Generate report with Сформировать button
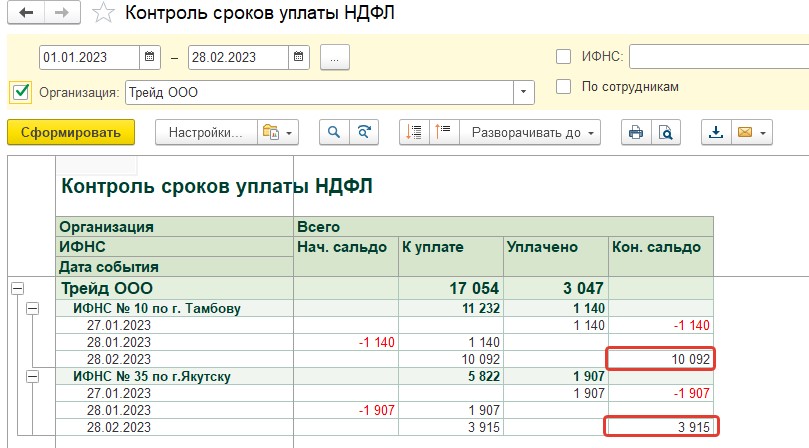 click(x=71, y=133)
